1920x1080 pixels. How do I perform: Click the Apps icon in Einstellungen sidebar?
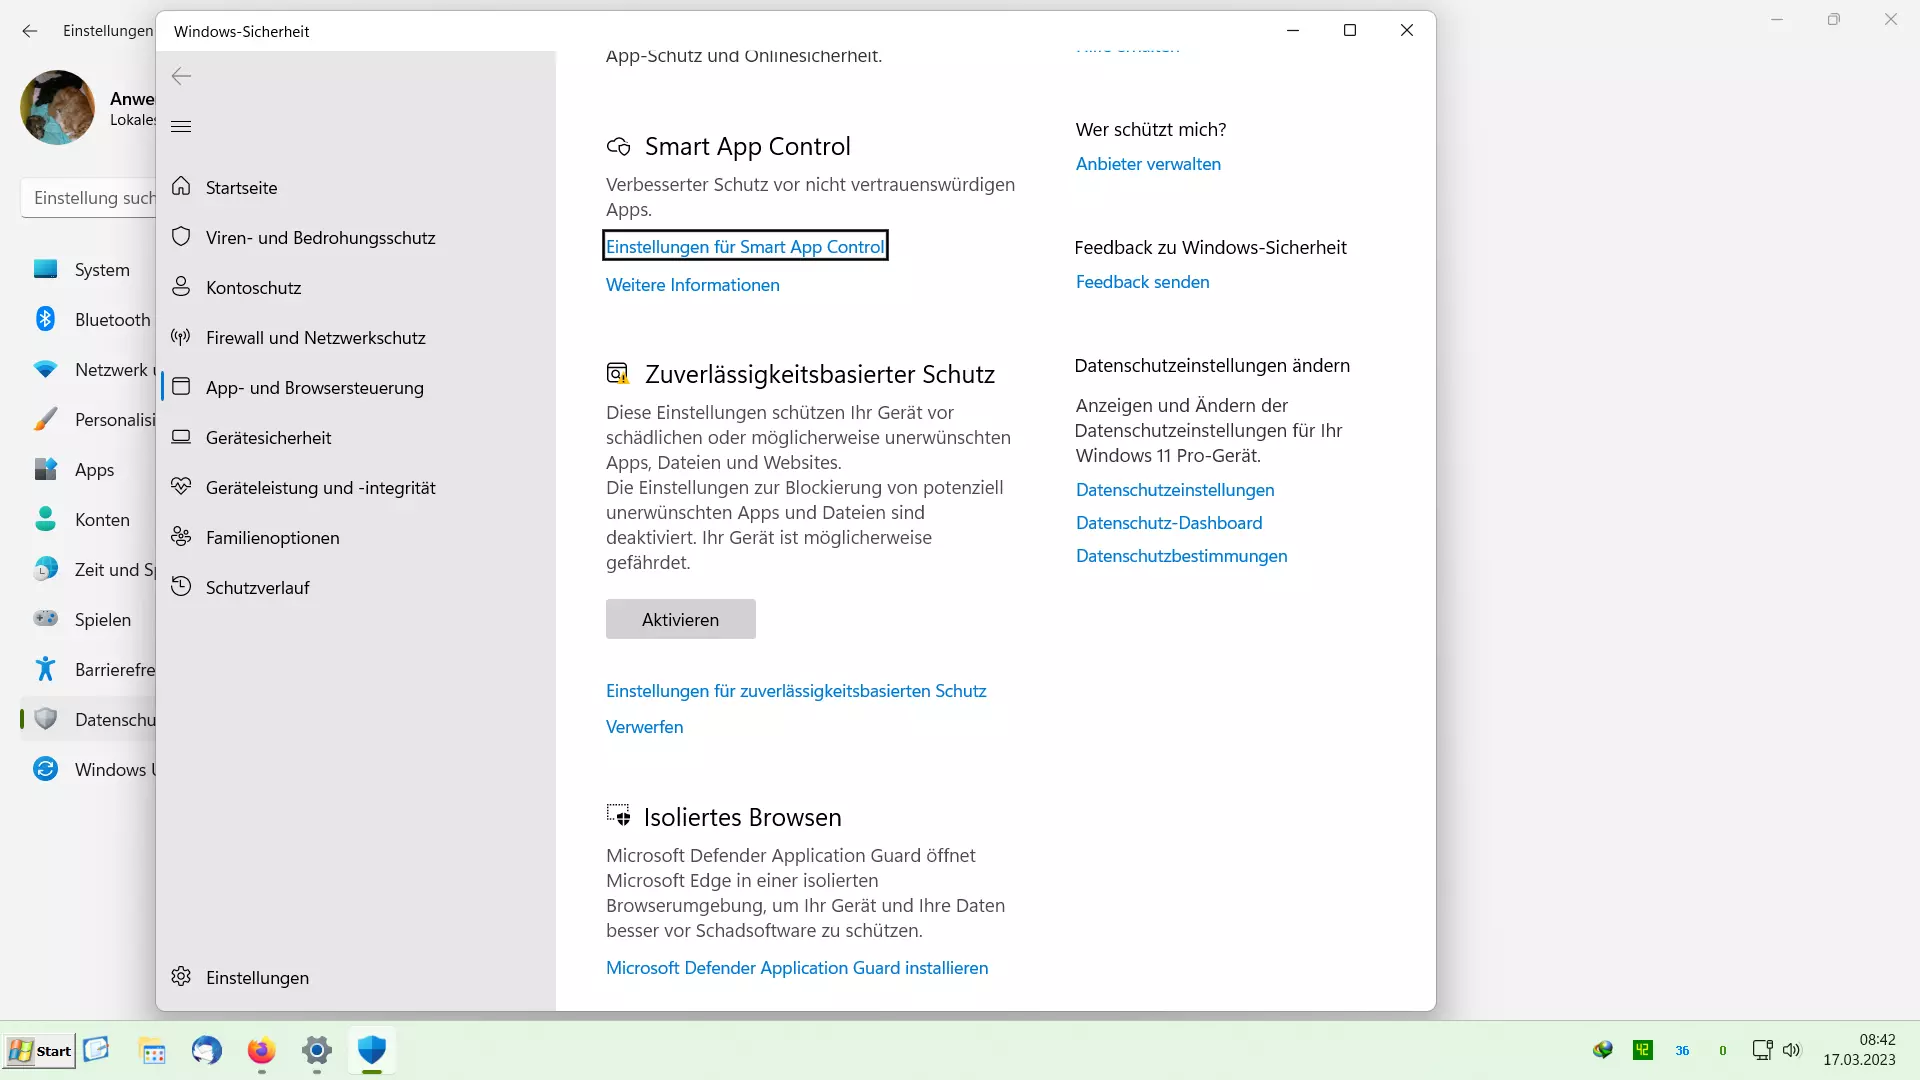(x=45, y=469)
